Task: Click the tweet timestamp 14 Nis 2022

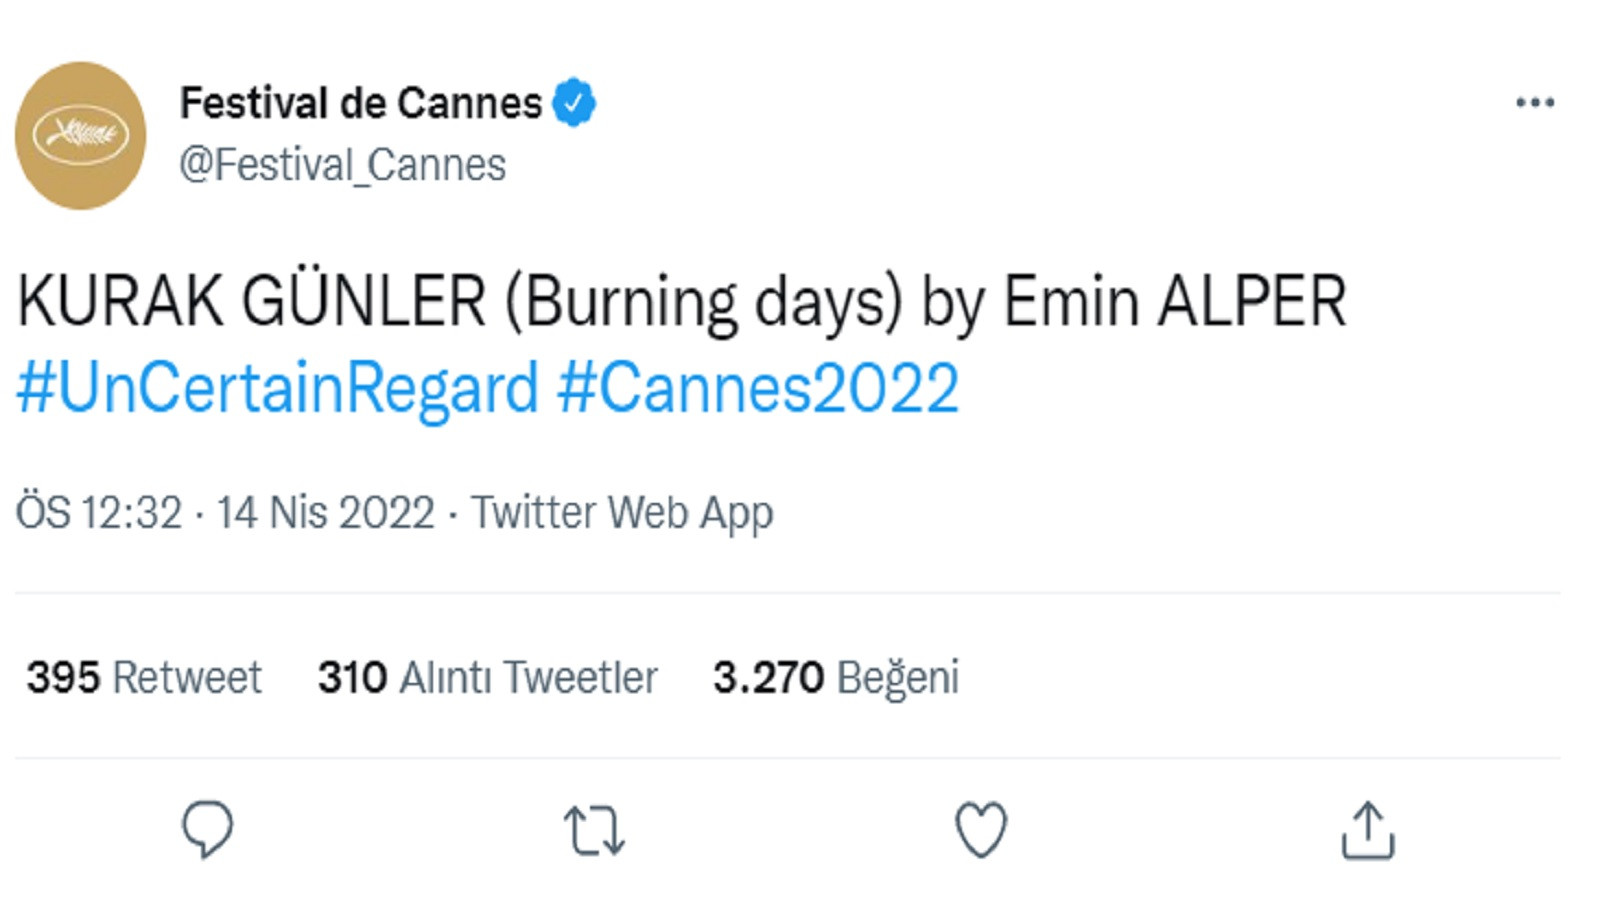Action: click(x=323, y=513)
